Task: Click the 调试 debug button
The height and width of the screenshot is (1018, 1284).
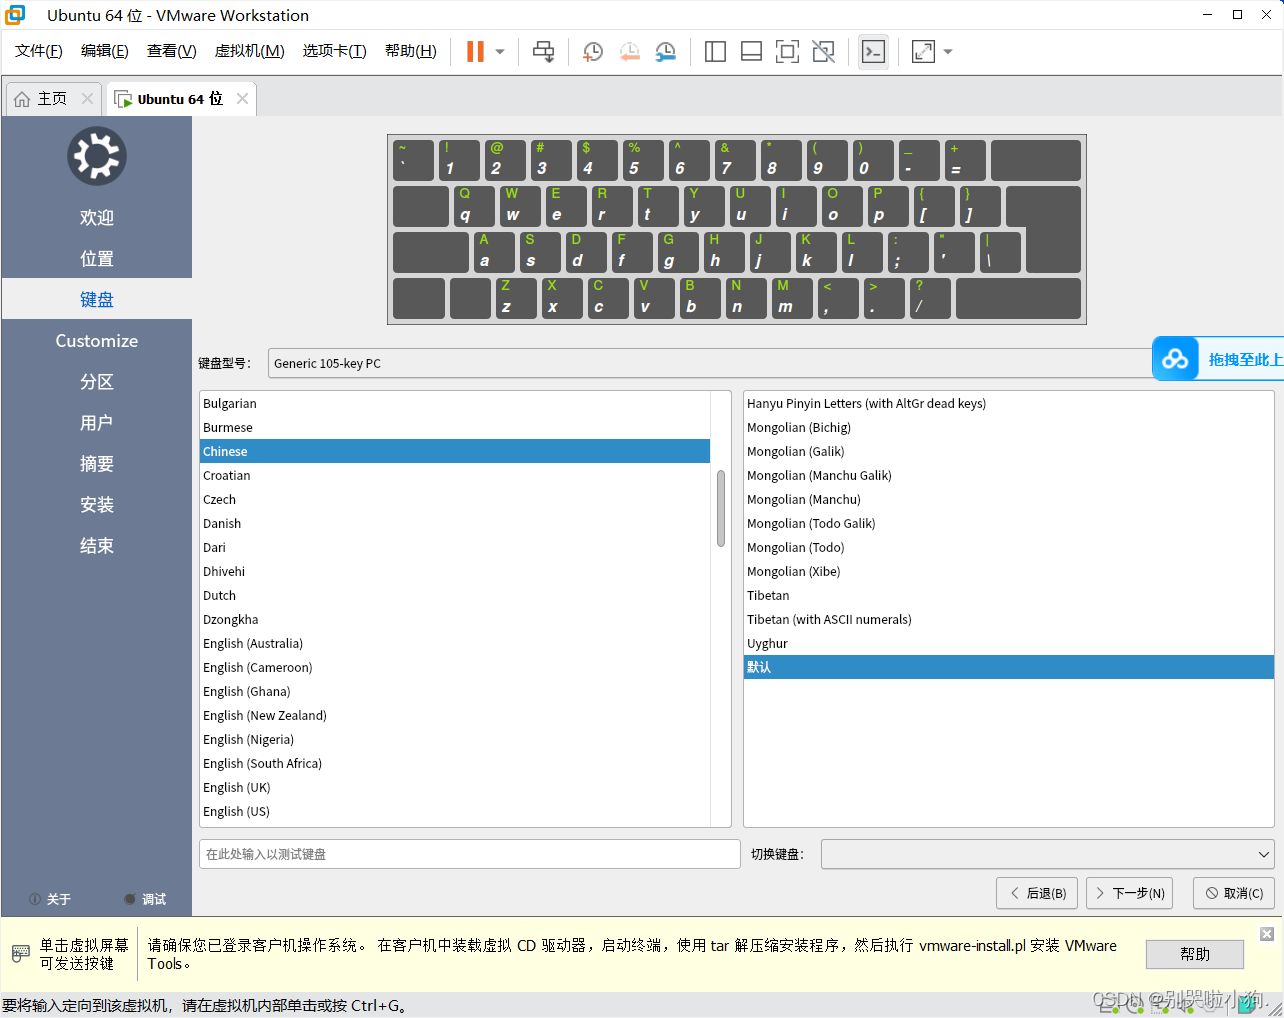Action: tap(145, 899)
